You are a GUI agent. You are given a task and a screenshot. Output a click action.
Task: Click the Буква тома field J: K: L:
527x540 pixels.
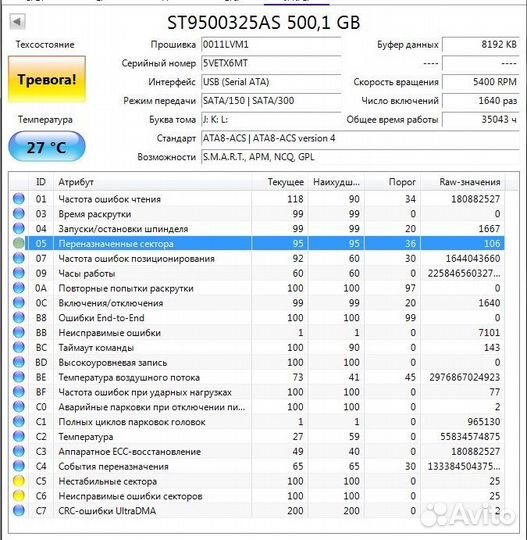pos(271,120)
